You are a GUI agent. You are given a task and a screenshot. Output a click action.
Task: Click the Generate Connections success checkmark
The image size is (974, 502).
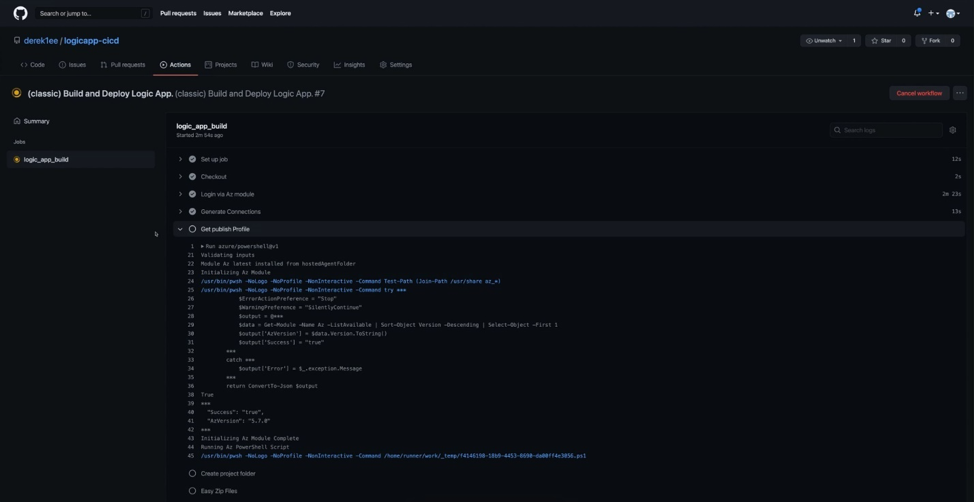tap(193, 211)
